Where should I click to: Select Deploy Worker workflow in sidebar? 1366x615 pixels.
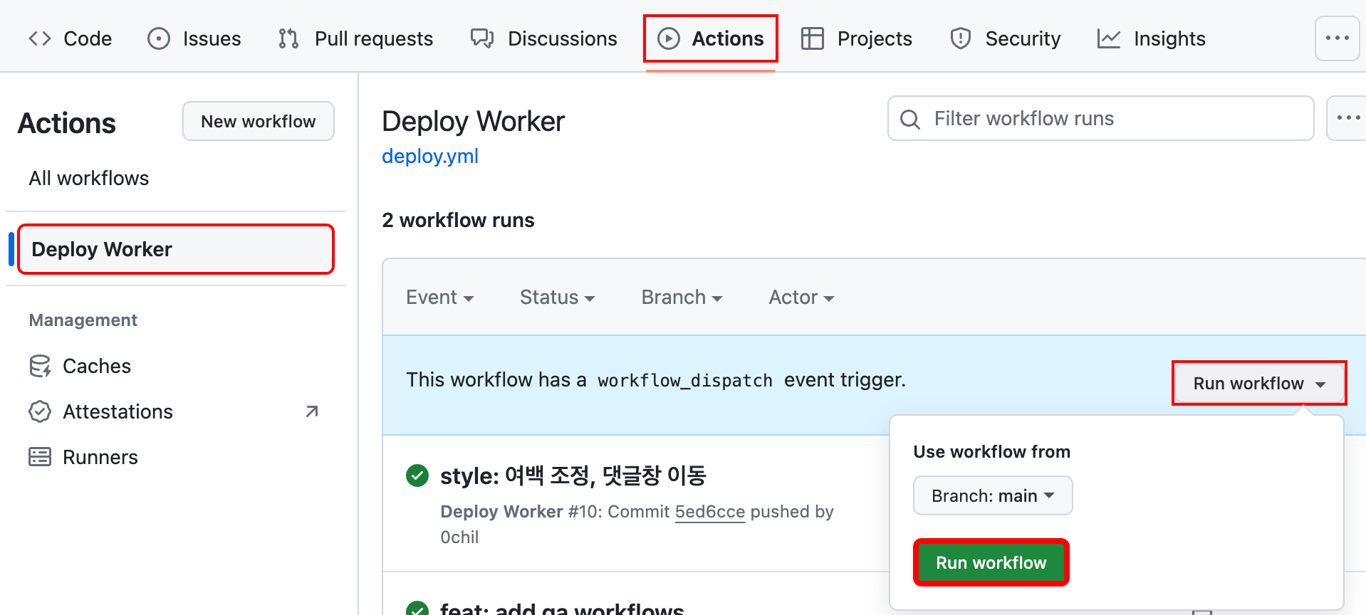coord(176,249)
